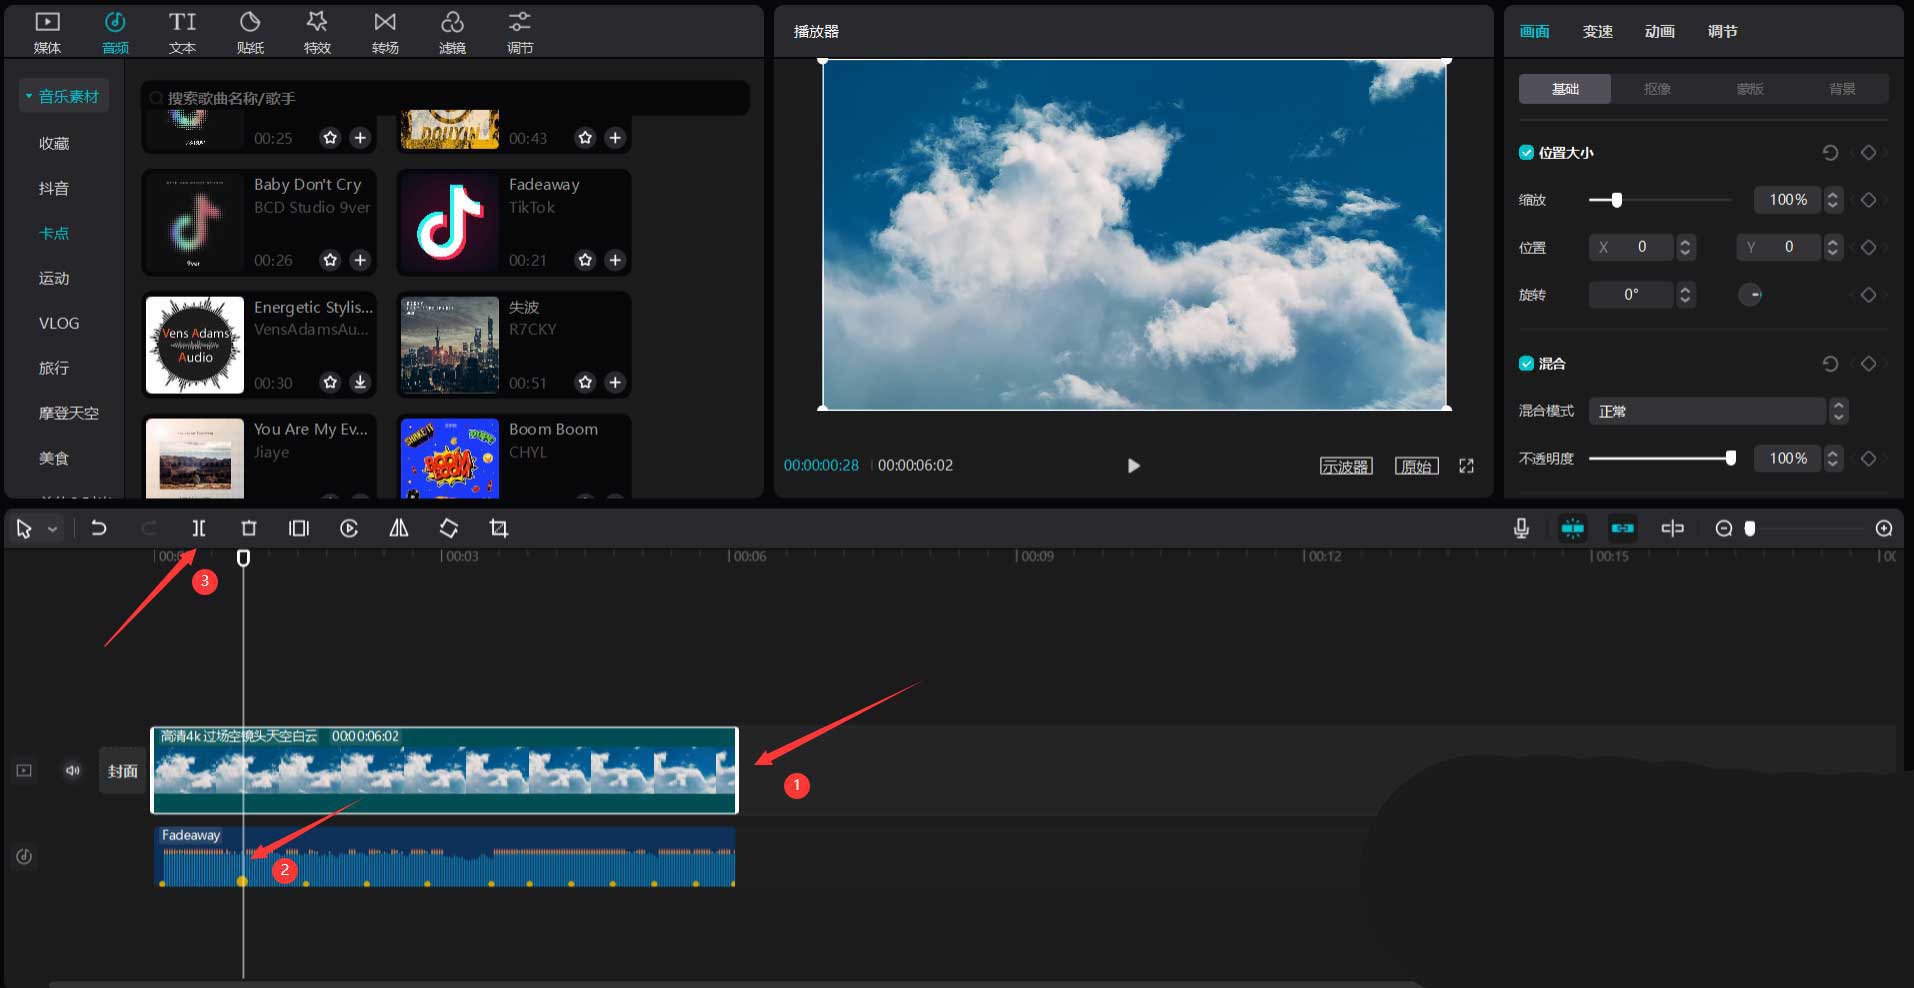
Task: Open the 混合模式 blend mode dropdown
Action: 1717,411
